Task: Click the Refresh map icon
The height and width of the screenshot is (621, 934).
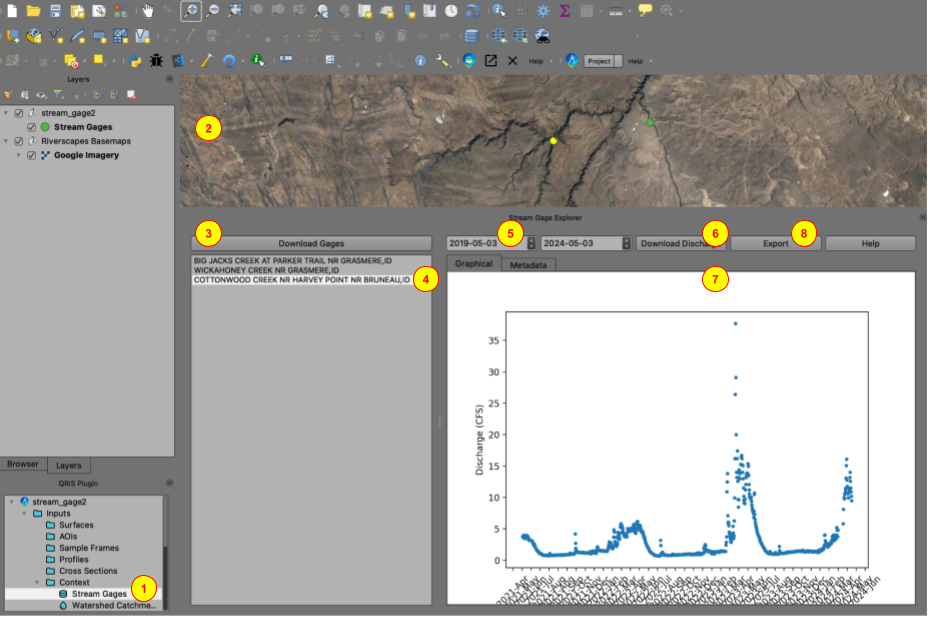Action: click(473, 11)
